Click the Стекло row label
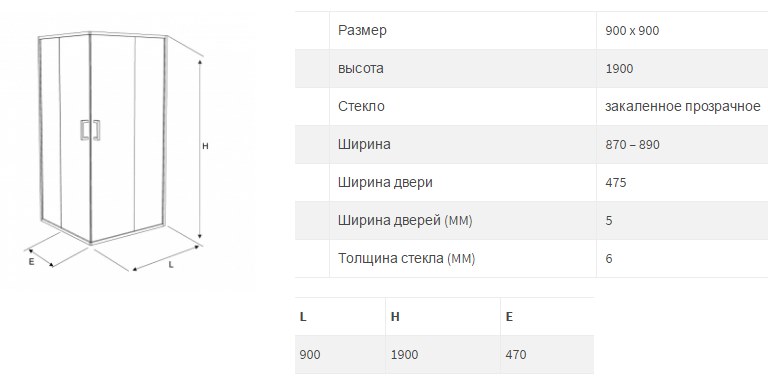The height and width of the screenshot is (378, 768). 361,106
